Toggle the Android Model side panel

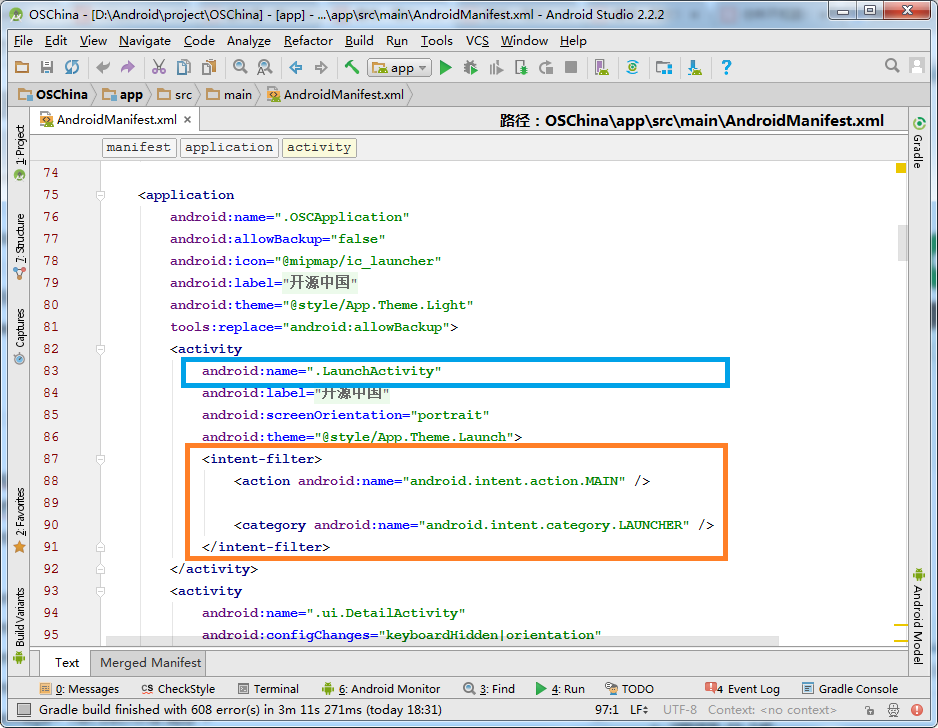[918, 616]
